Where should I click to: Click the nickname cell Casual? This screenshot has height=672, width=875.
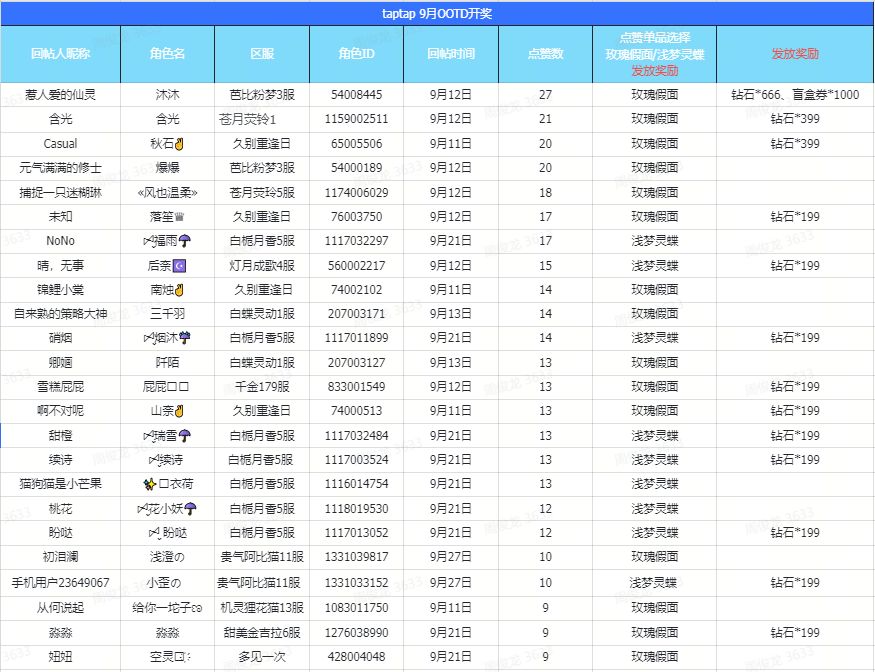[x=60, y=143]
